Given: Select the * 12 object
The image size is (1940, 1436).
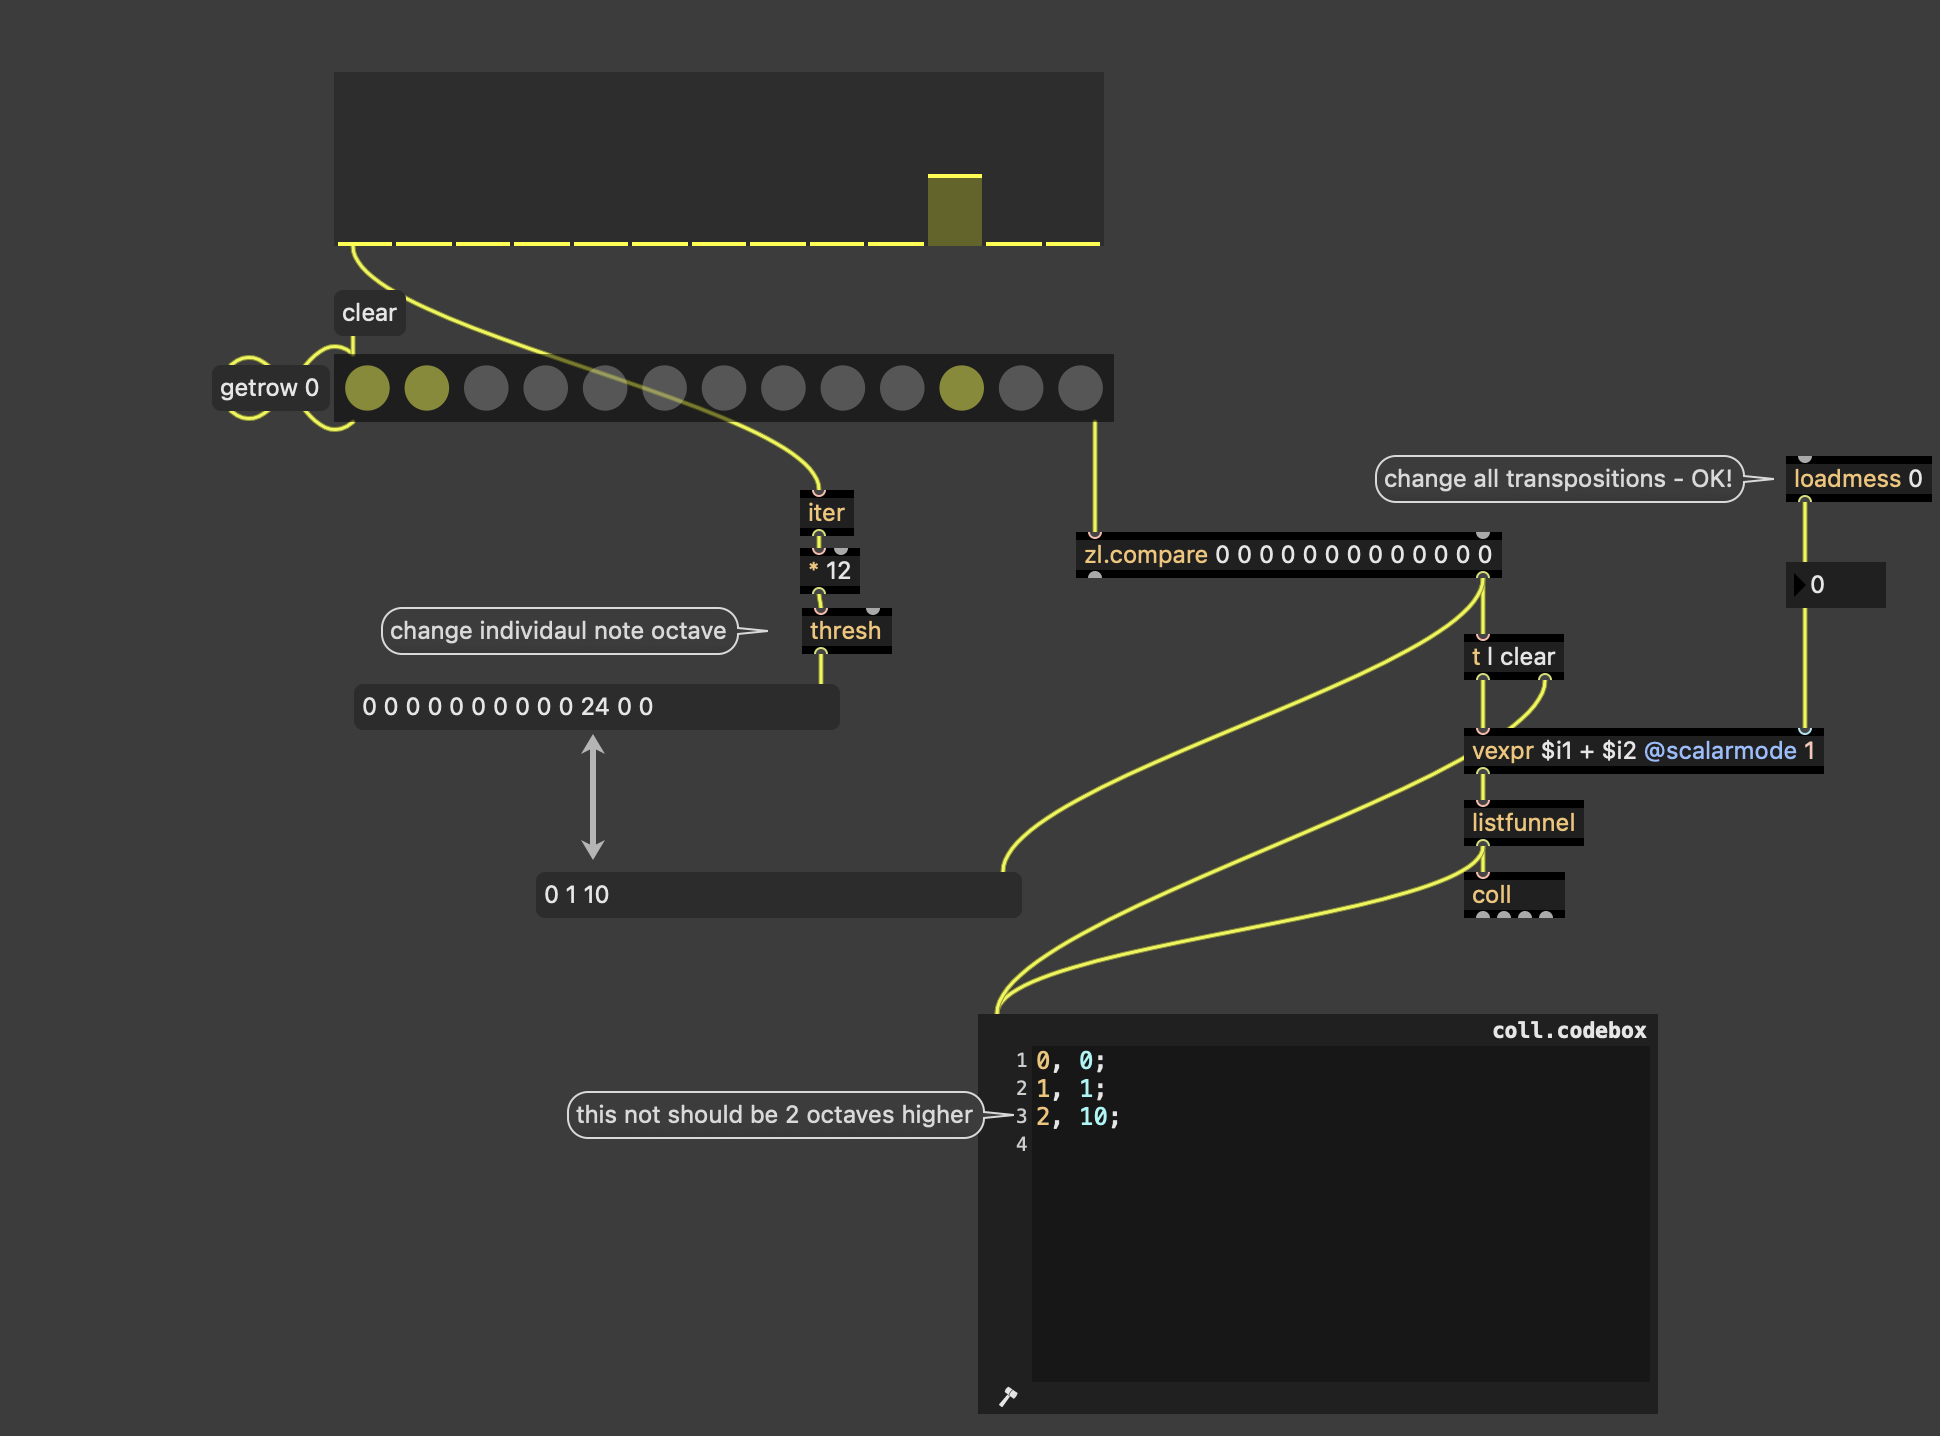Looking at the screenshot, I should tap(830, 571).
